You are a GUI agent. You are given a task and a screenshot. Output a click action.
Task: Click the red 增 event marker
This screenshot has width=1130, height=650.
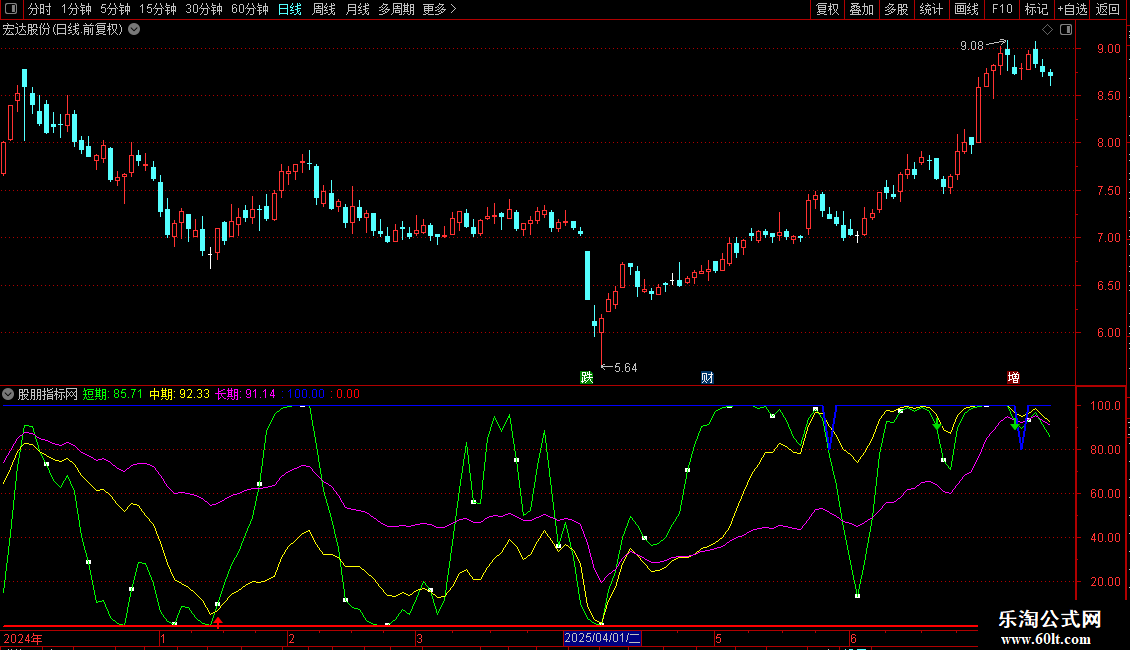[1013, 377]
